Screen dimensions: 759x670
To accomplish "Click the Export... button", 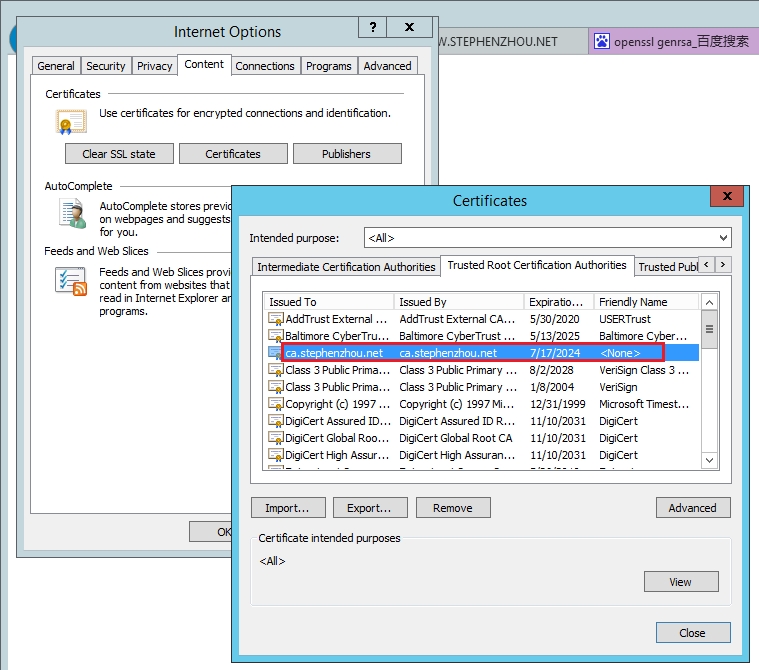I will [x=370, y=508].
